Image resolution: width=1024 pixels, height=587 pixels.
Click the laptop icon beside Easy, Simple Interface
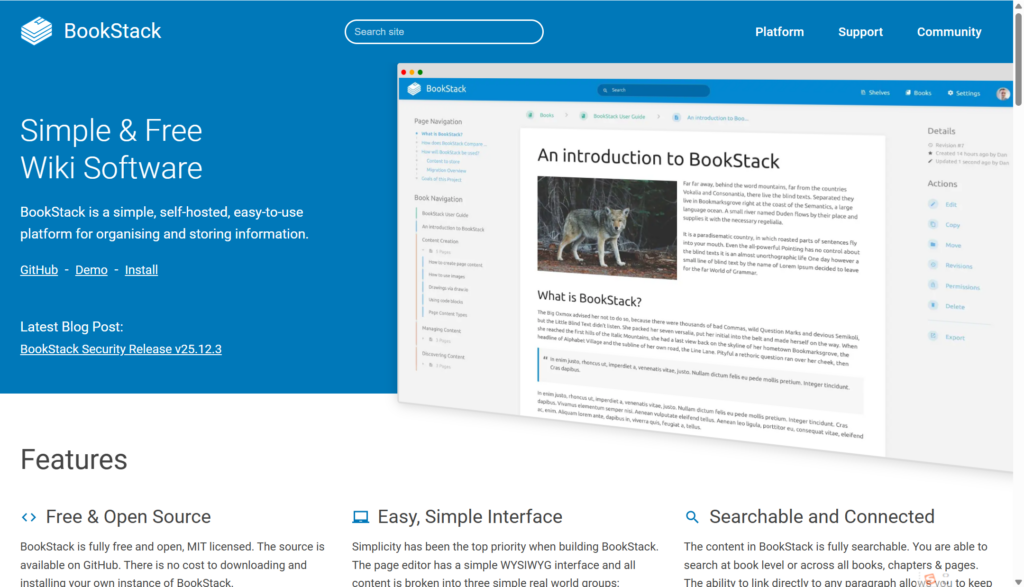(361, 517)
